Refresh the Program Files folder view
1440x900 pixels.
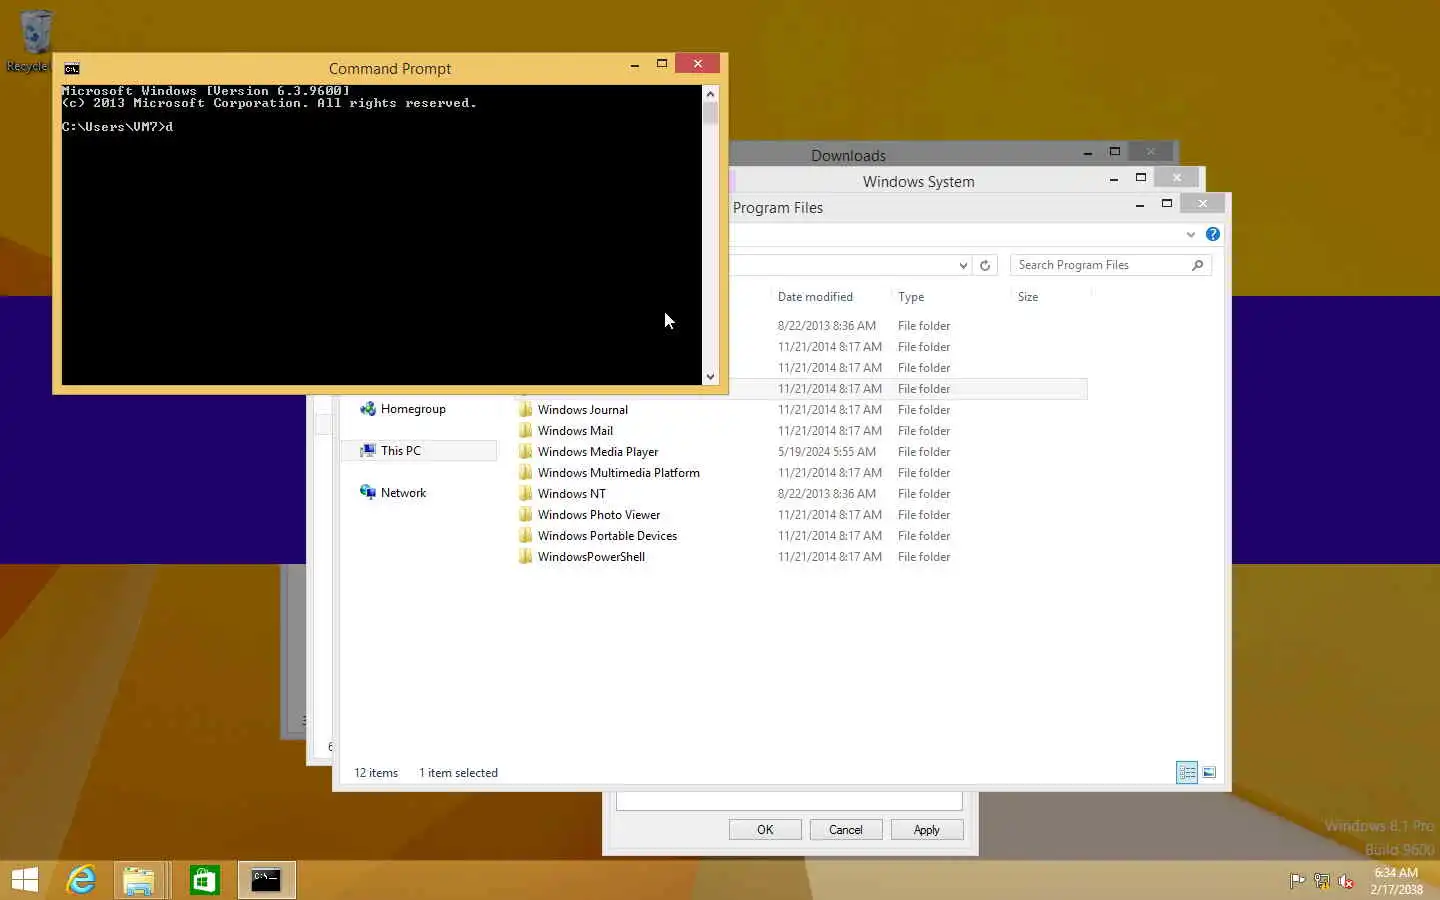pyautogui.click(x=985, y=265)
